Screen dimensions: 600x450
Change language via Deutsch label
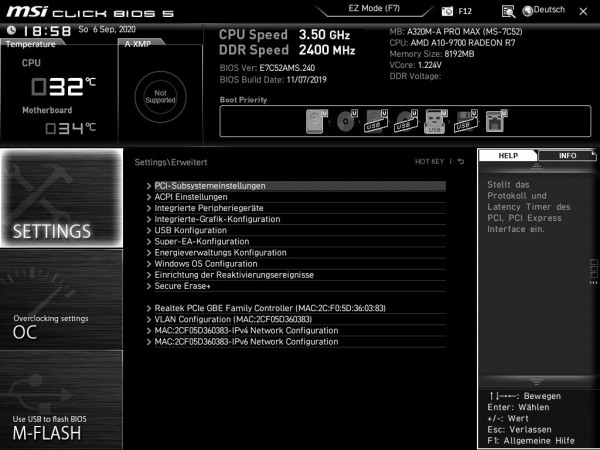tap(549, 10)
